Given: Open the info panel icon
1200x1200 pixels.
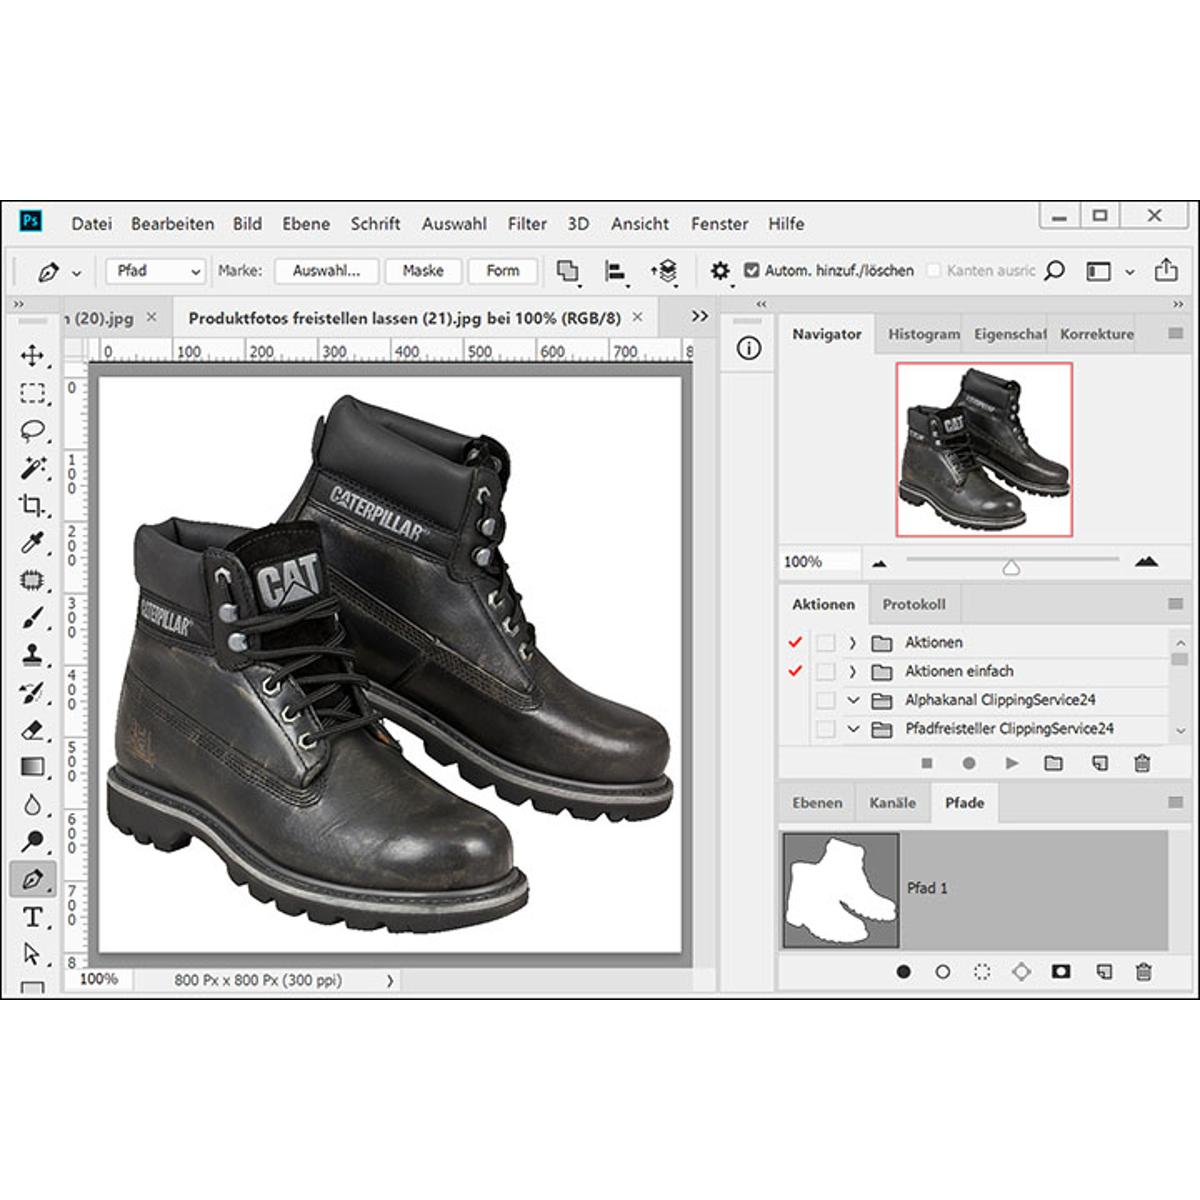Looking at the screenshot, I should tap(748, 348).
